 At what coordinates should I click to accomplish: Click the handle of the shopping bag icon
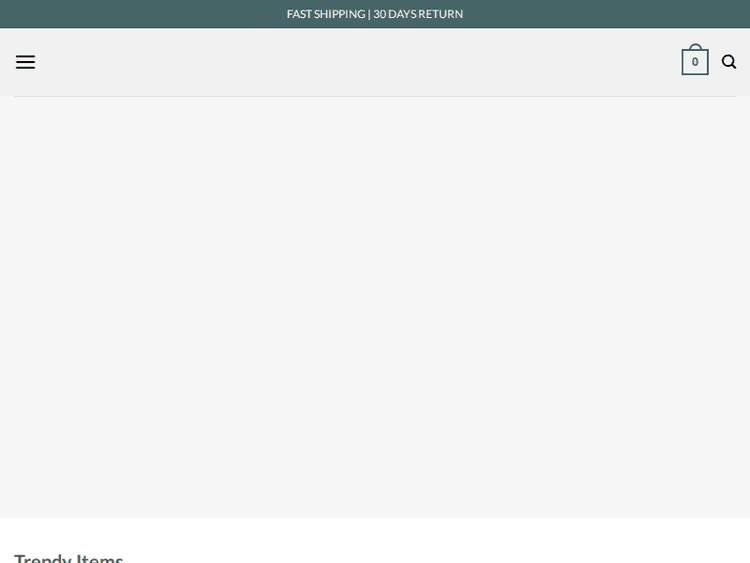pyautogui.click(x=695, y=47)
